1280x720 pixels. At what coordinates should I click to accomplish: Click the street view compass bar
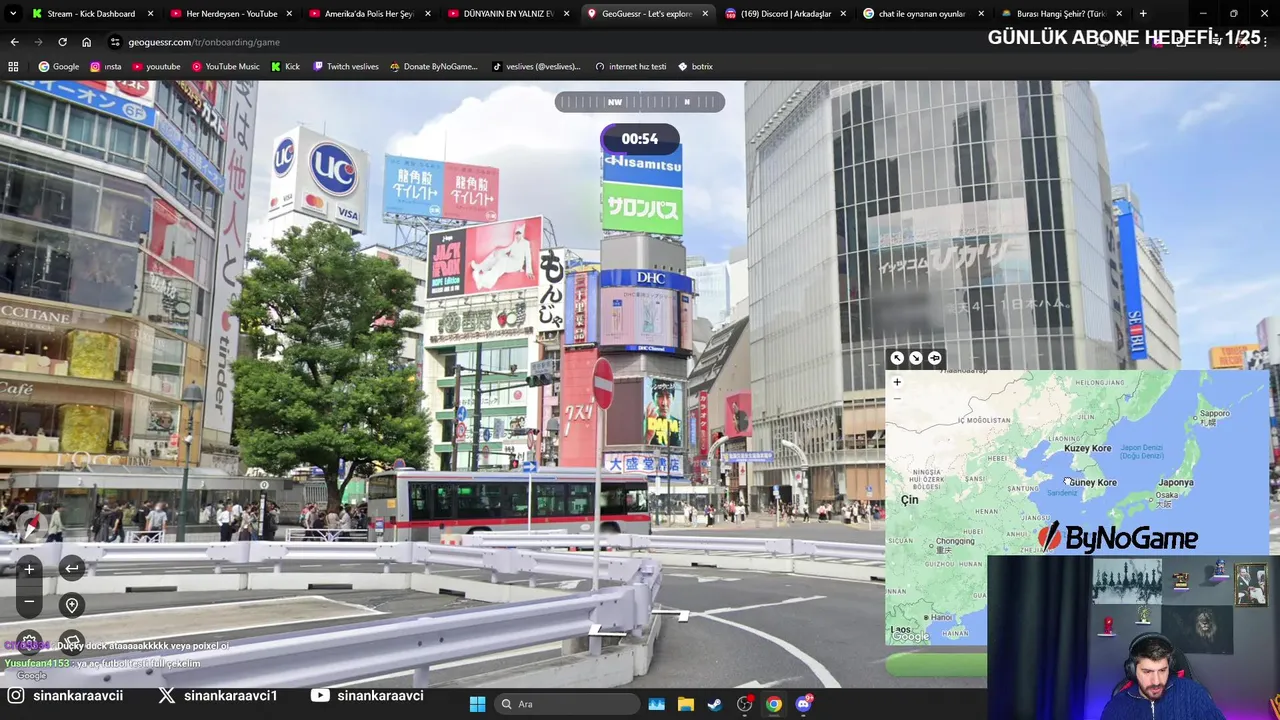640,102
